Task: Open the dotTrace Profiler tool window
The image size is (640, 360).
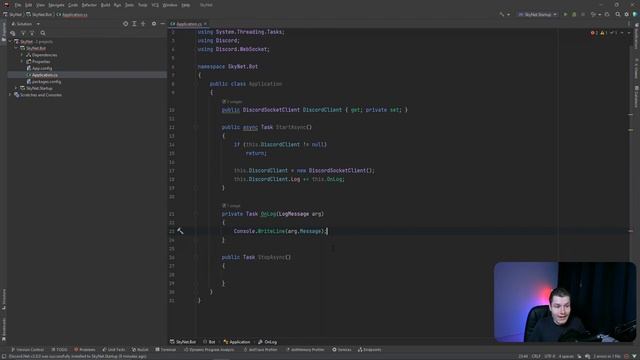Action: pos(260,350)
